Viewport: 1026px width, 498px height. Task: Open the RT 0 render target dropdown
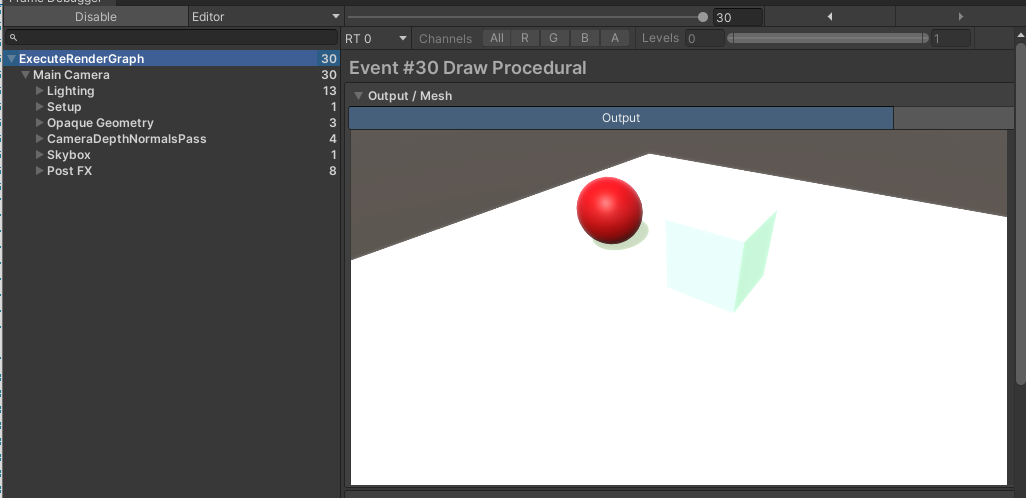376,39
